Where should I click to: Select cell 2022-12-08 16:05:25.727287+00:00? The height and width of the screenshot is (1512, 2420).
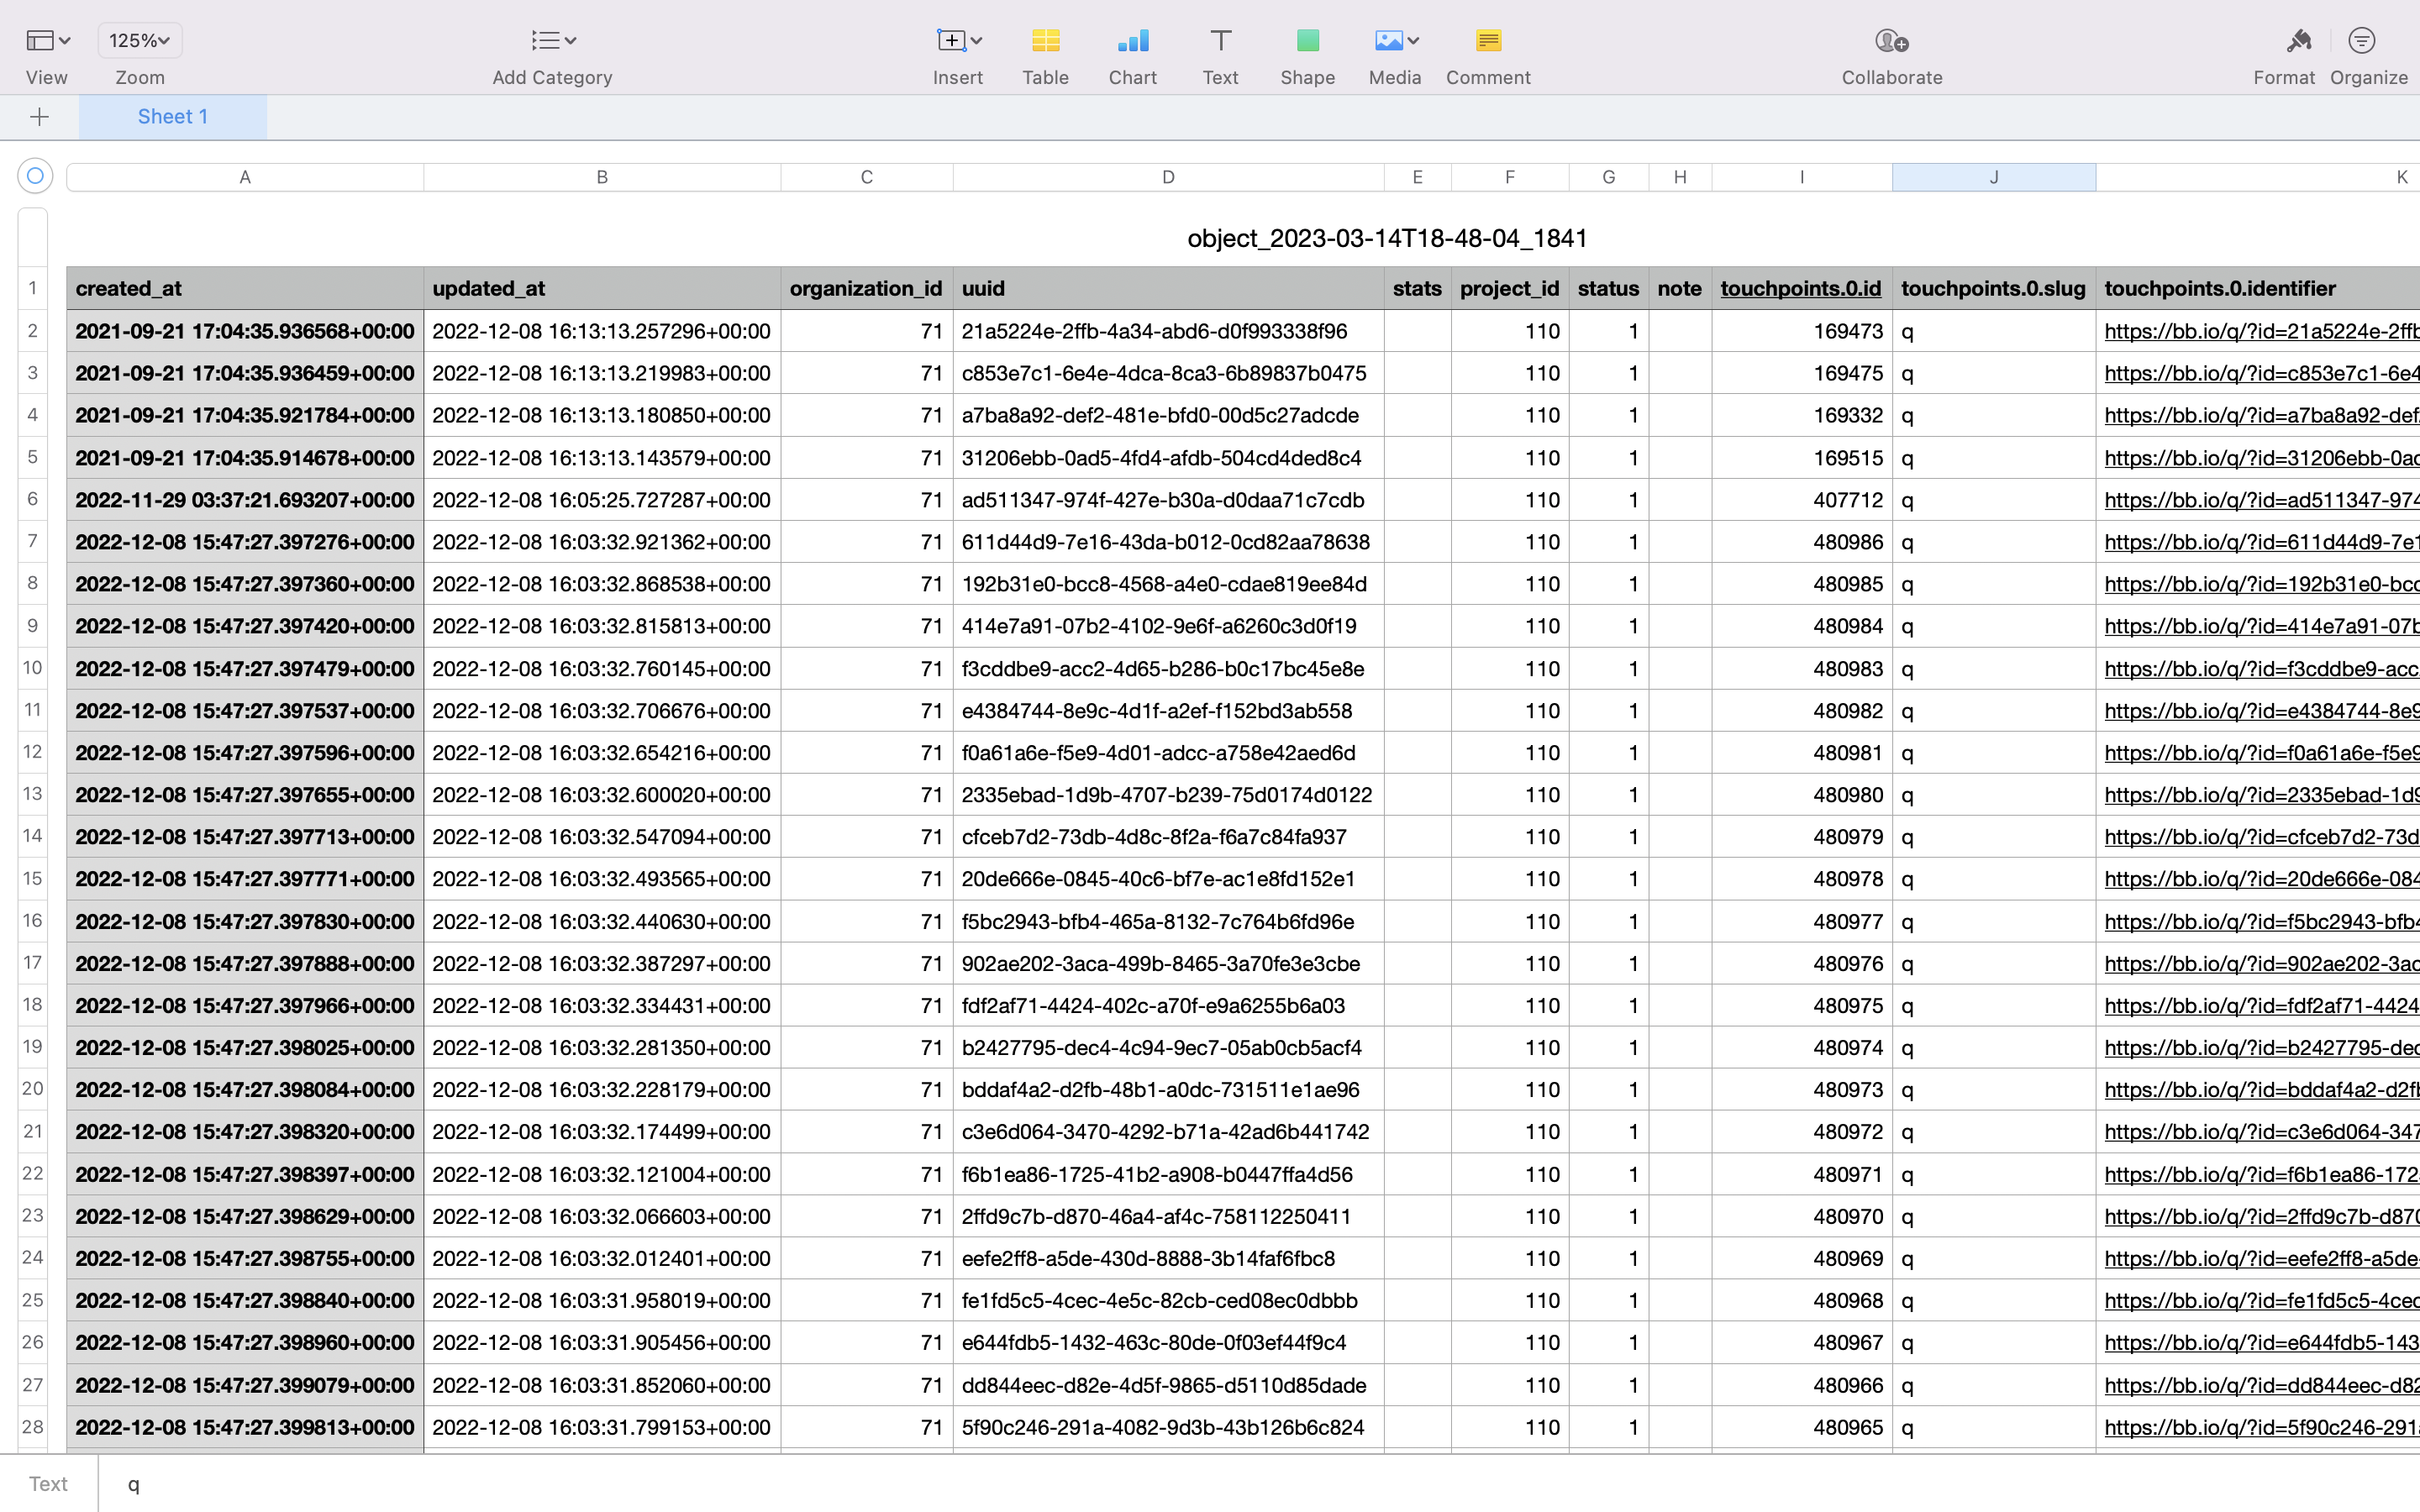point(602,500)
